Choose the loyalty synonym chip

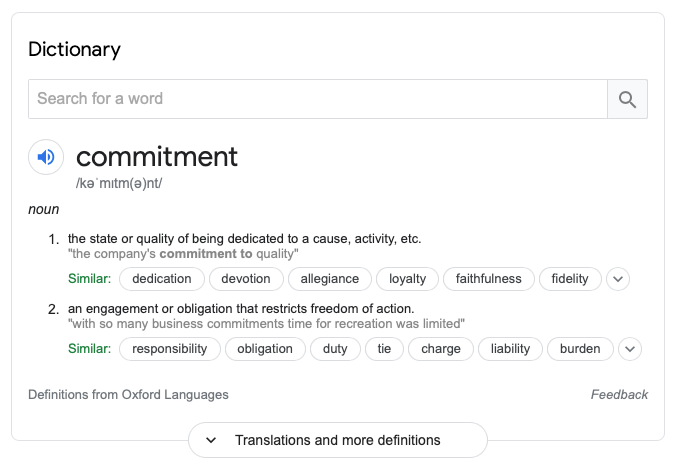[407, 279]
